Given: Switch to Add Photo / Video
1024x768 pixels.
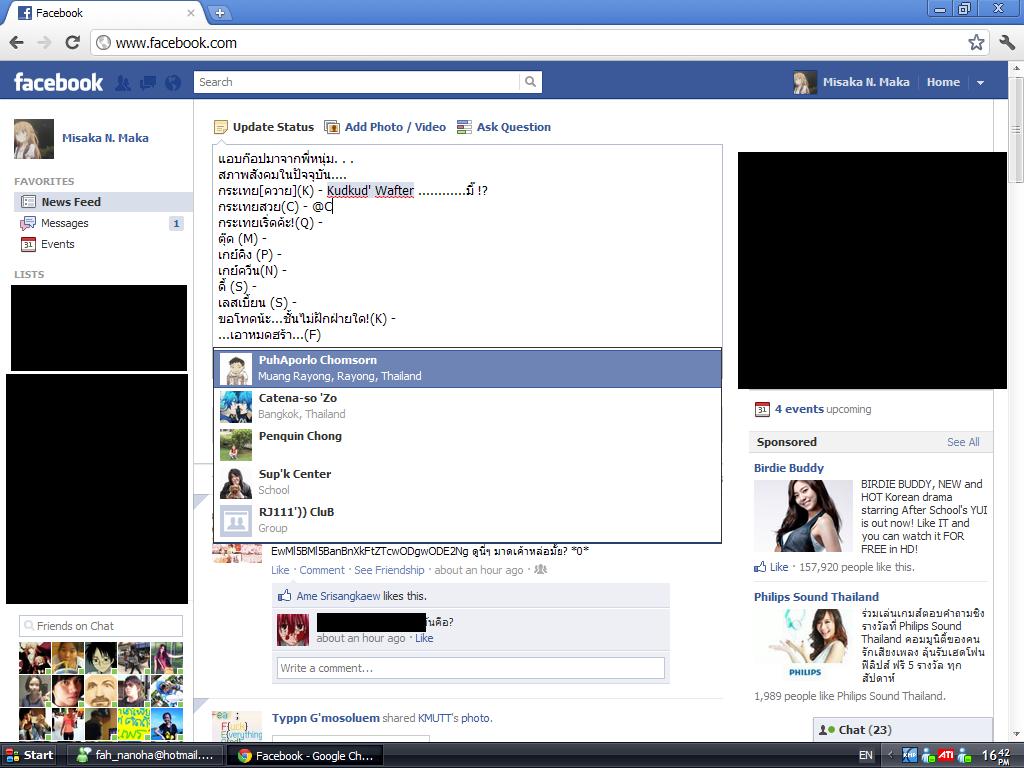Looking at the screenshot, I should 395,127.
